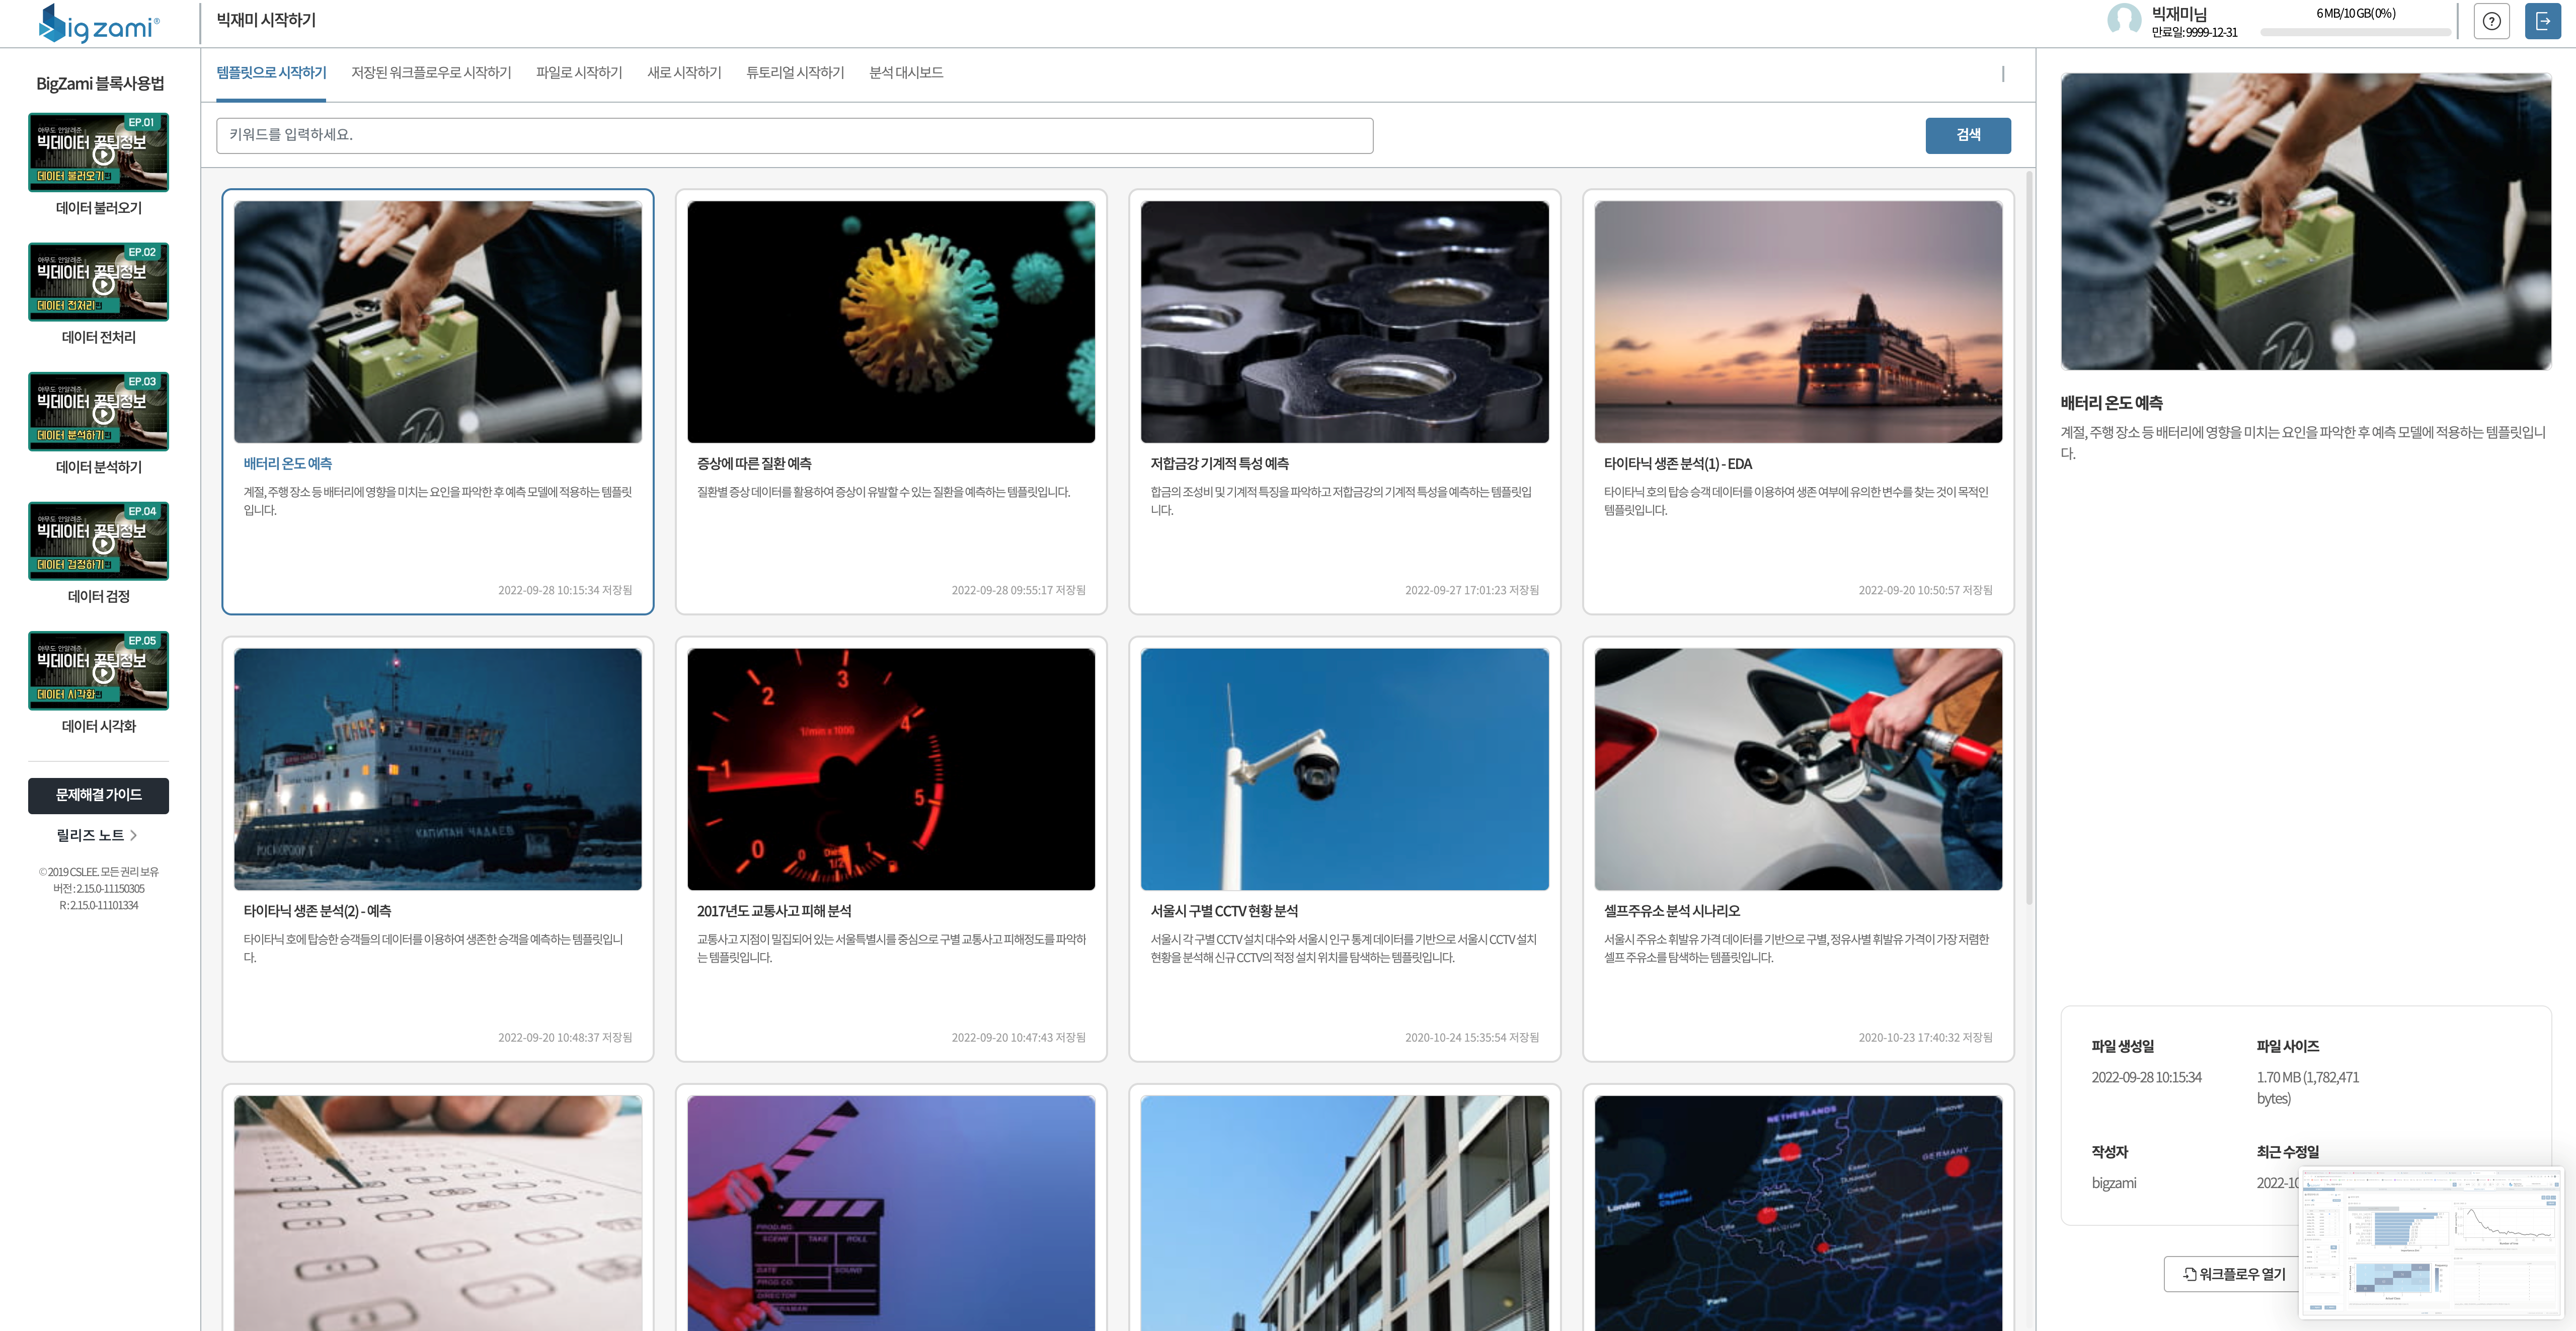The image size is (2576, 1331).
Task: Click the keyword search input field
Action: click(x=794, y=135)
